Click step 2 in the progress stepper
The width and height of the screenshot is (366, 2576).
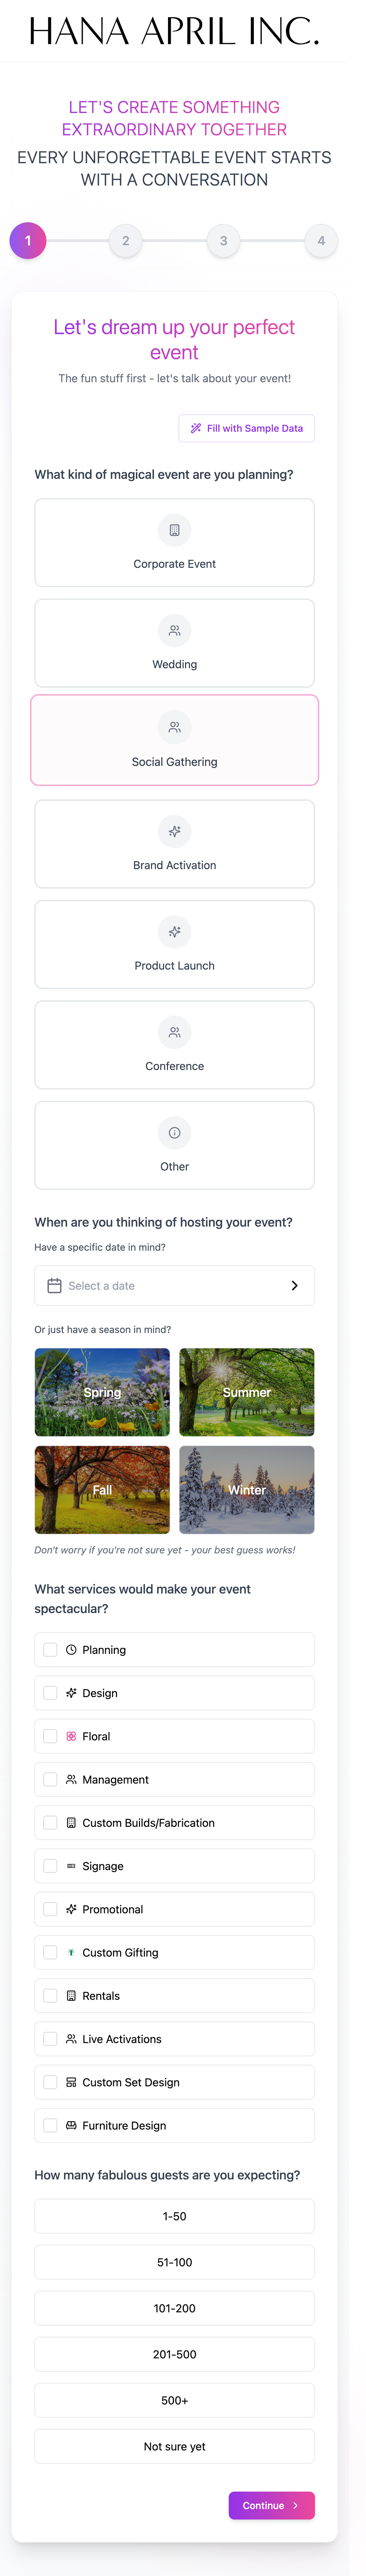125,240
